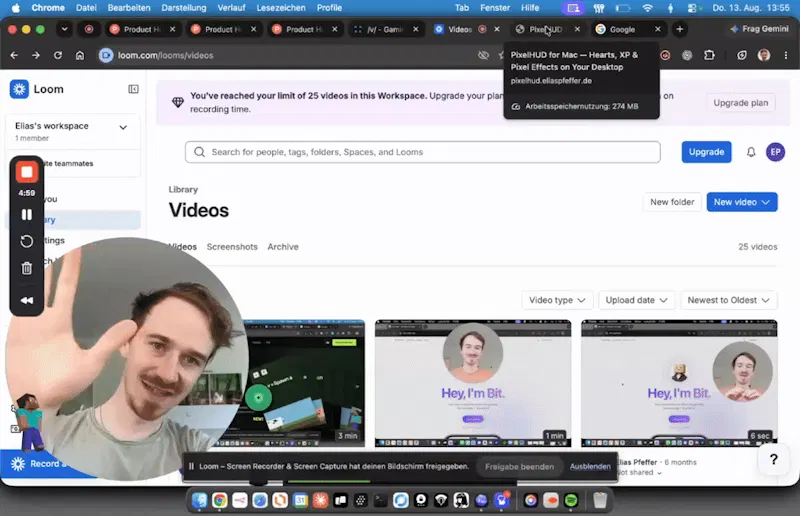Click Freigabe beenden to stop sharing
The width and height of the screenshot is (800, 516).
coord(519,466)
